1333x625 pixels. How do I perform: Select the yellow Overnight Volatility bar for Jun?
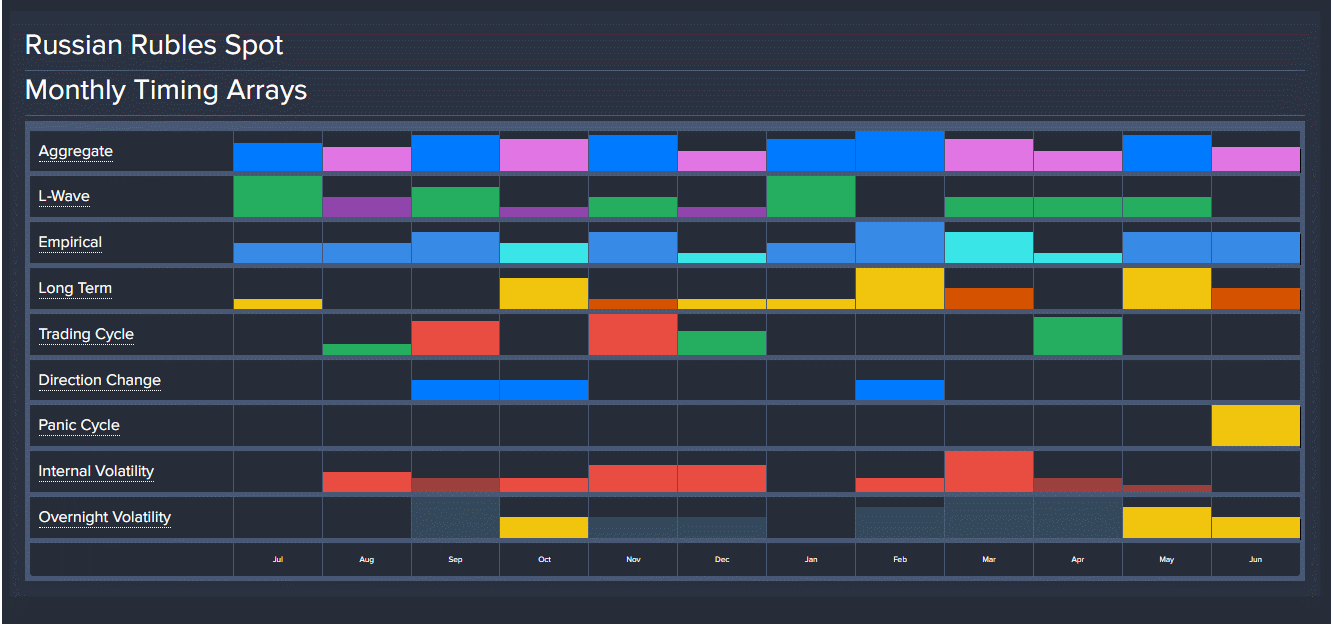click(x=1256, y=528)
